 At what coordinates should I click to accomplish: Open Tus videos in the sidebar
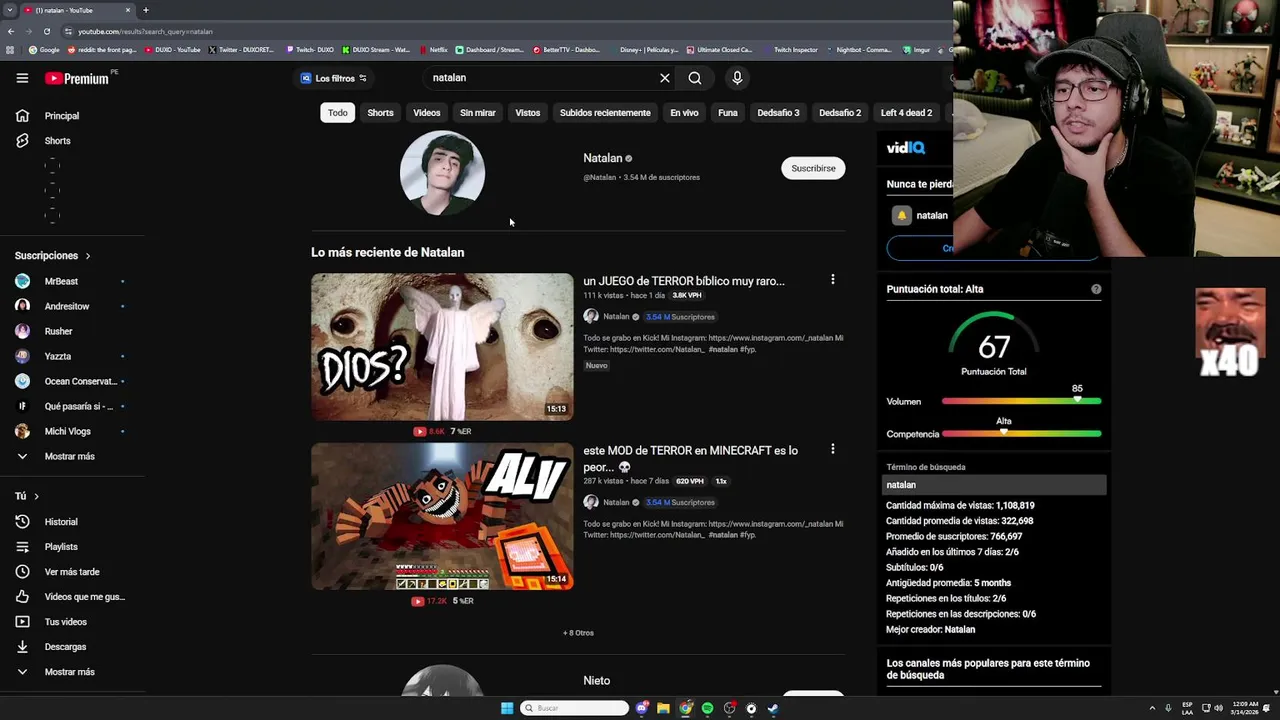(66, 622)
